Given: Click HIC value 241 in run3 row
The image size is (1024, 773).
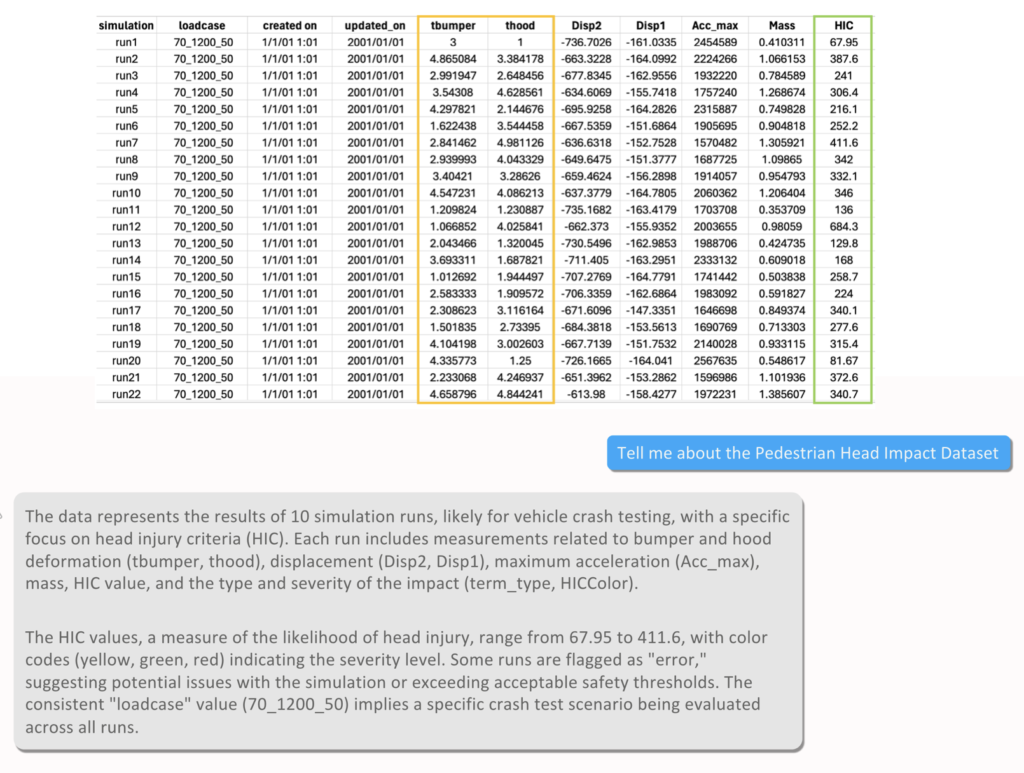Looking at the screenshot, I should (843, 76).
